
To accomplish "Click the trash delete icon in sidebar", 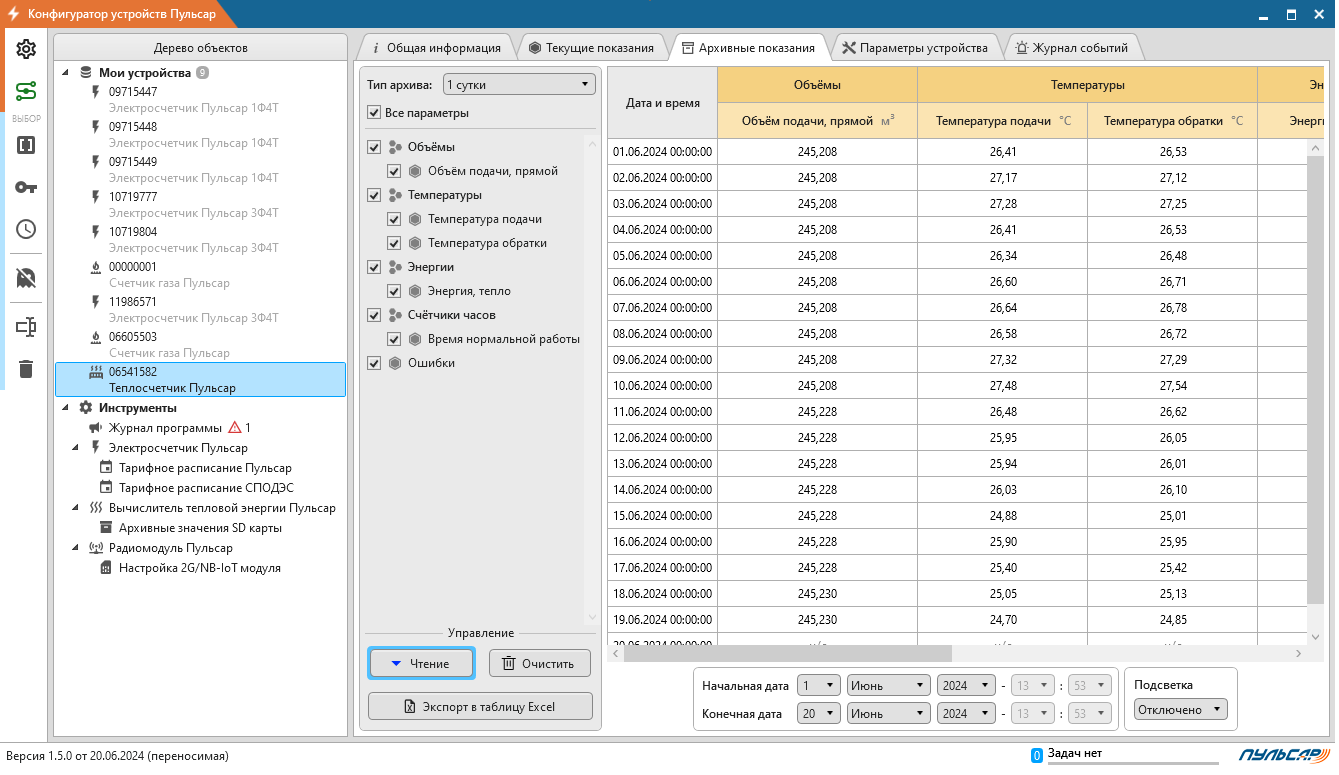I will (26, 369).
